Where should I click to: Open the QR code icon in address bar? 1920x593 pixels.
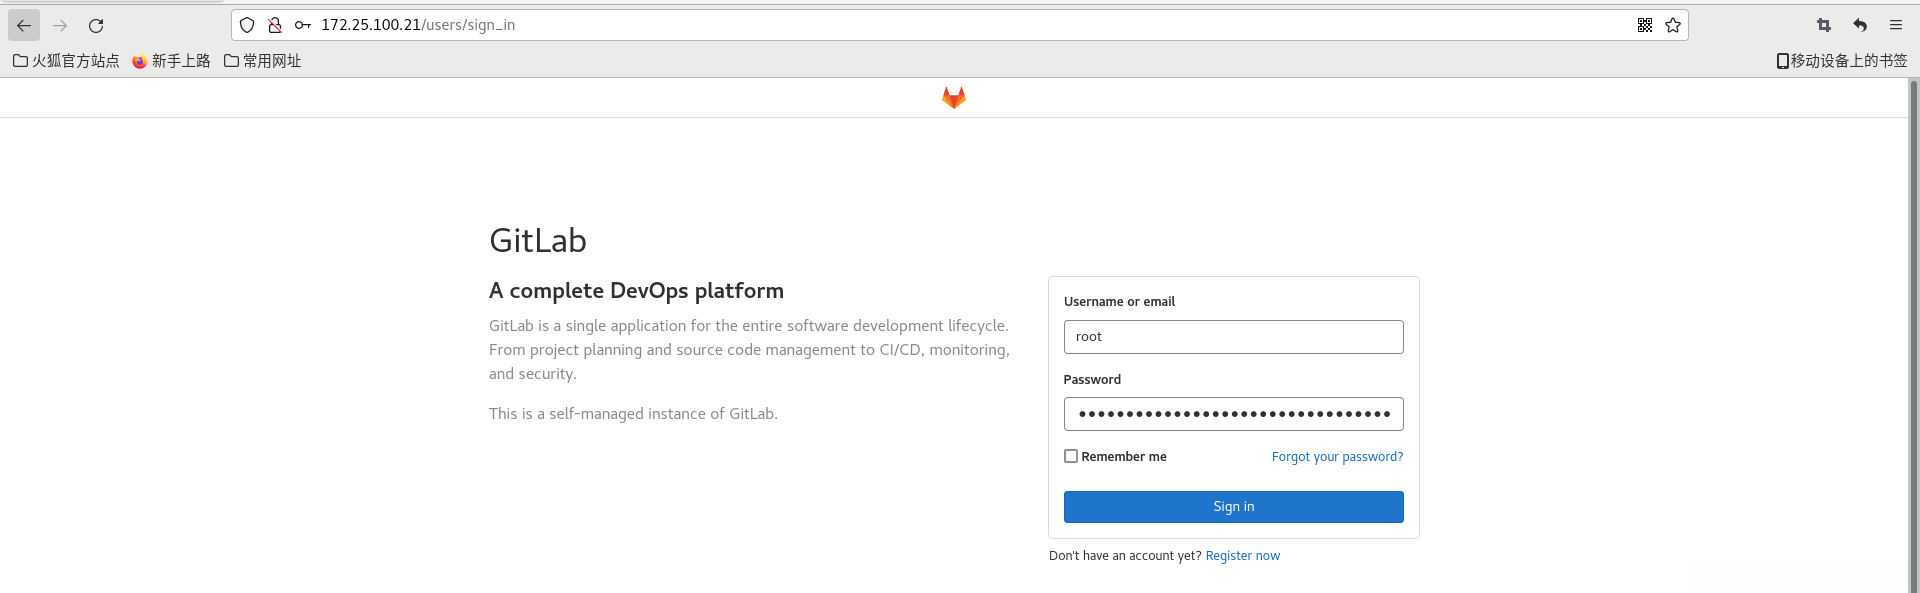1645,25
